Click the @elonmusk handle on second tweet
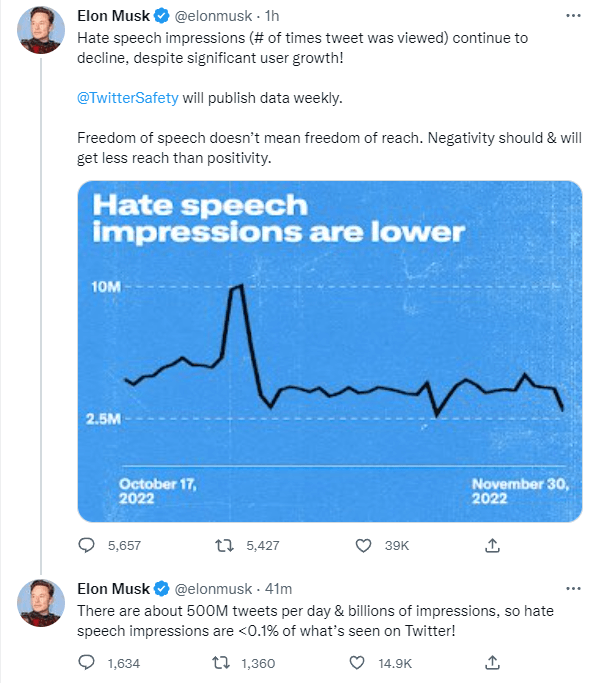This screenshot has height=683, width=595. (x=213, y=589)
